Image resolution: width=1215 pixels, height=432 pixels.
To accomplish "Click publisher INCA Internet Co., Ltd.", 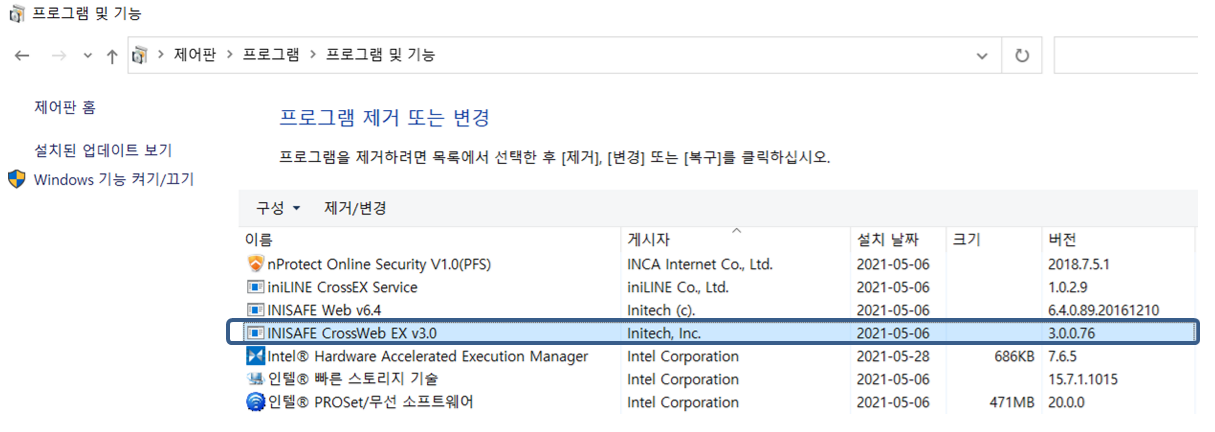I will pyautogui.click(x=699, y=265).
